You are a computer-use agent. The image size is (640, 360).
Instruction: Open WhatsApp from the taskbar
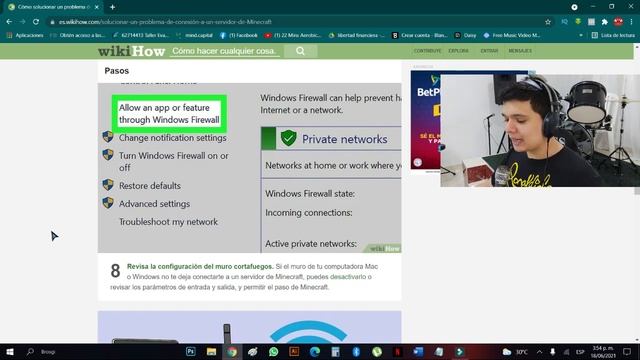point(273,351)
